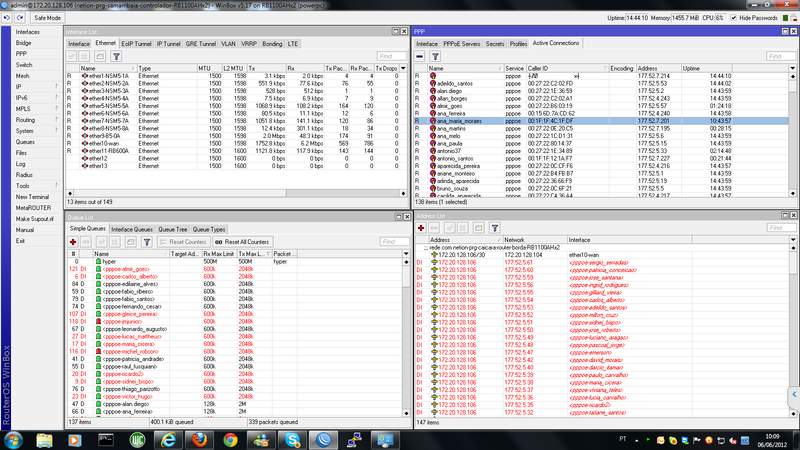The image size is (800, 450).
Task: Click the enable checkmark in Interface List toolbar
Action: click(72, 56)
